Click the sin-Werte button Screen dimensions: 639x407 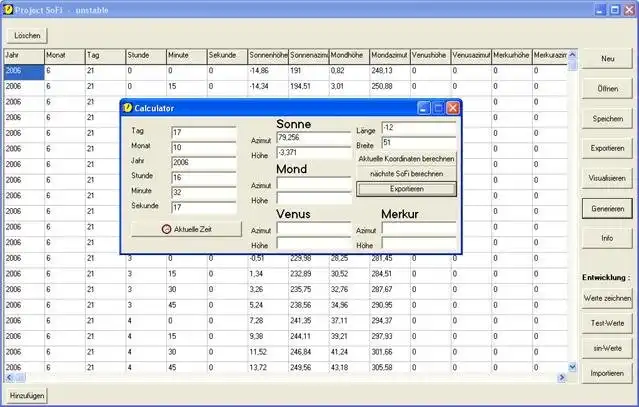[607, 348]
